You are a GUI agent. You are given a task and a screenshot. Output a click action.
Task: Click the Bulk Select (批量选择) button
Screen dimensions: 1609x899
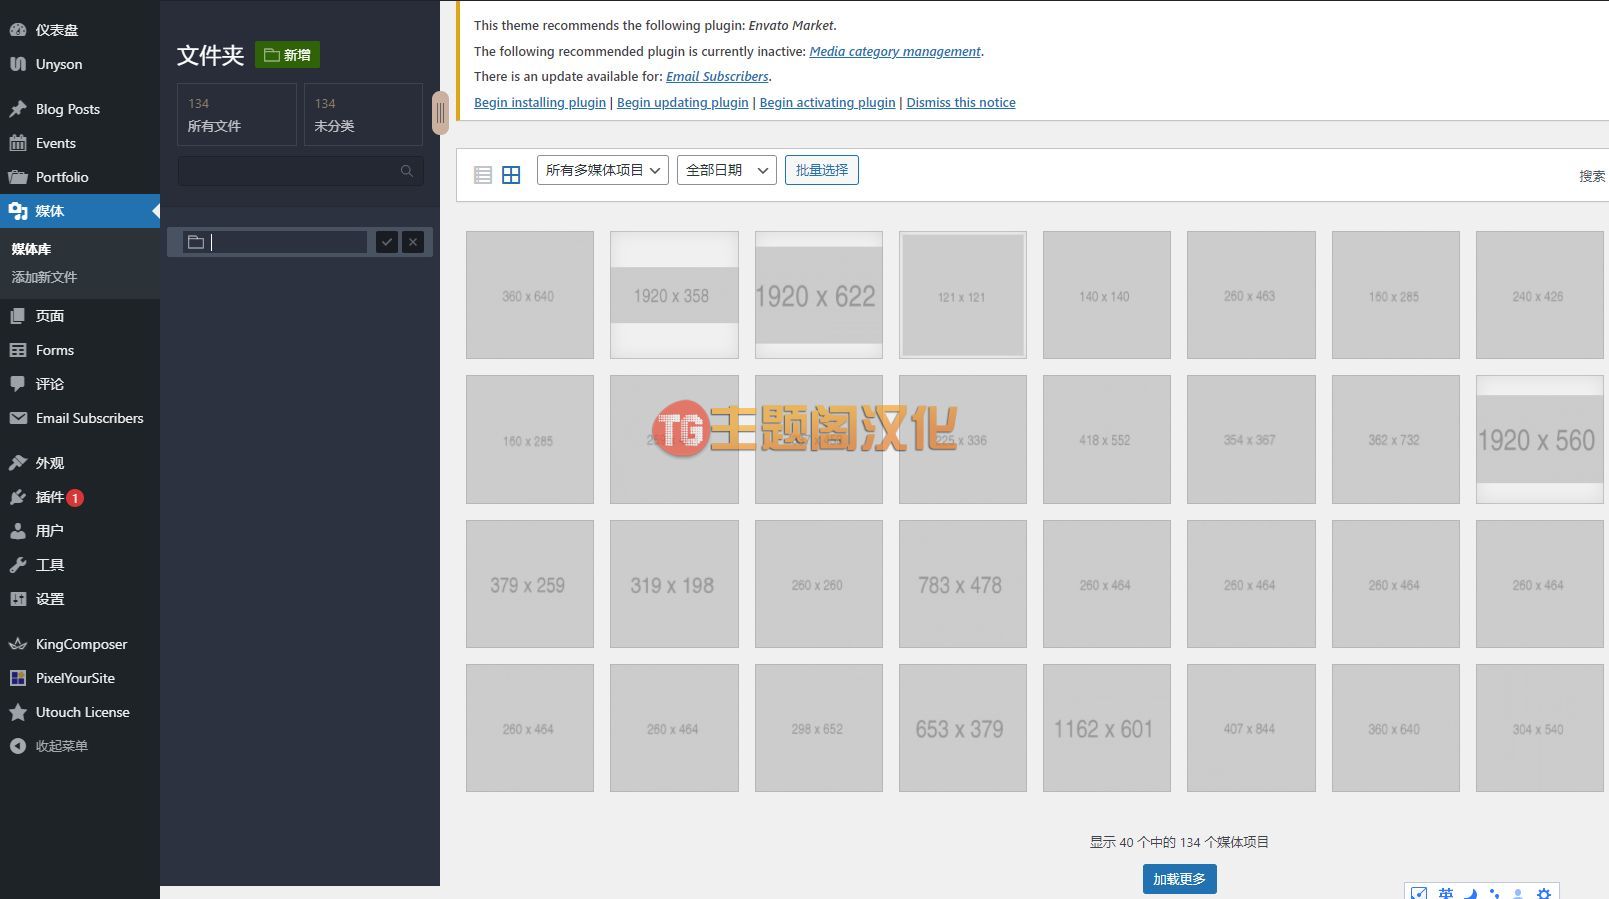click(x=822, y=170)
